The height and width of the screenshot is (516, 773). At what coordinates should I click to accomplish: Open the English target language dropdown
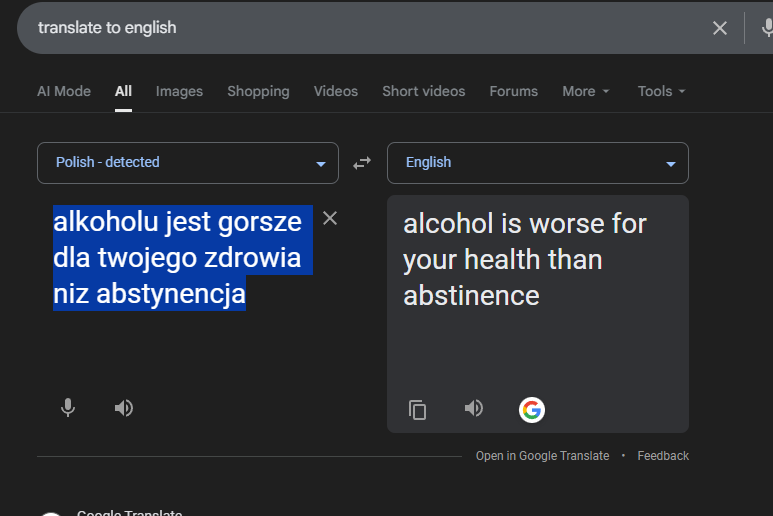[x=537, y=163]
